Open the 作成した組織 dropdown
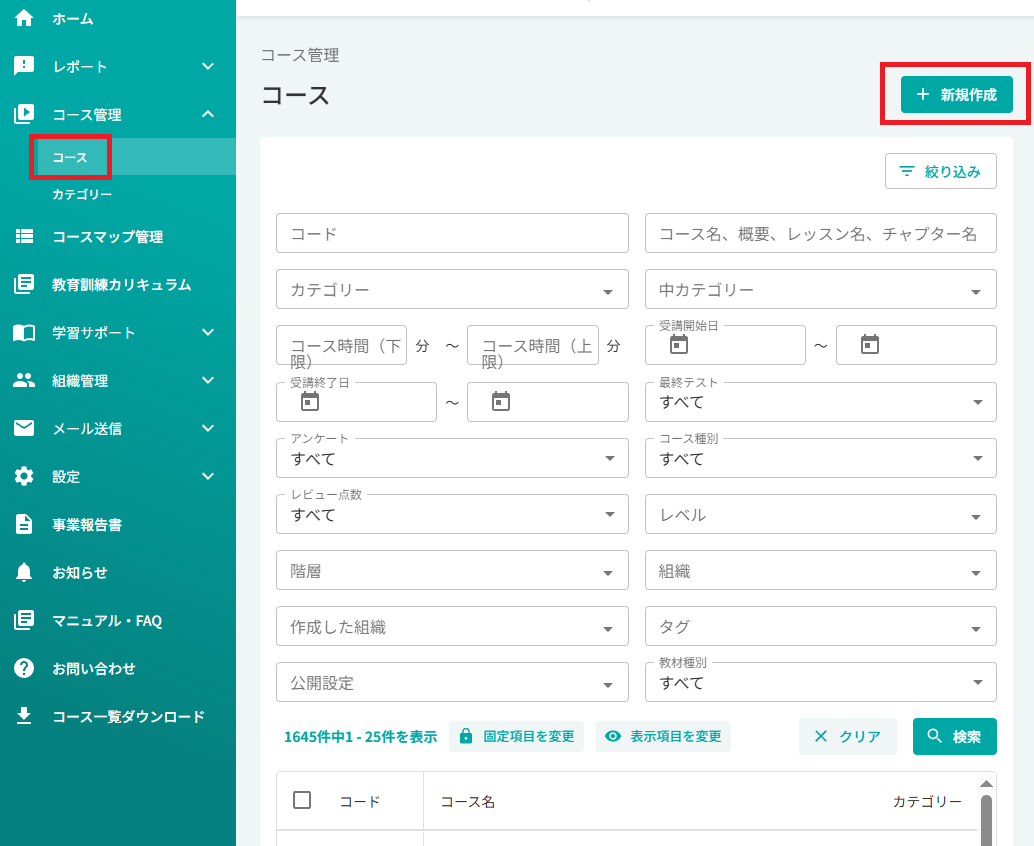 [x=452, y=626]
